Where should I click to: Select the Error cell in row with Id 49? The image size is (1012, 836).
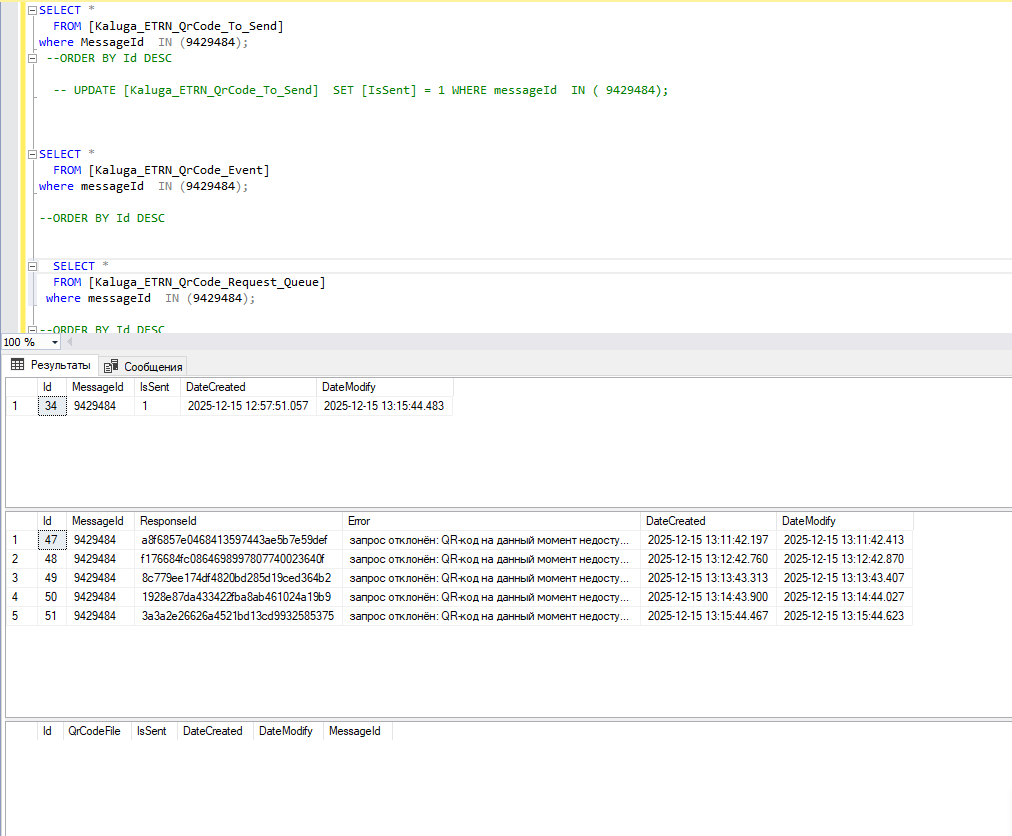491,578
